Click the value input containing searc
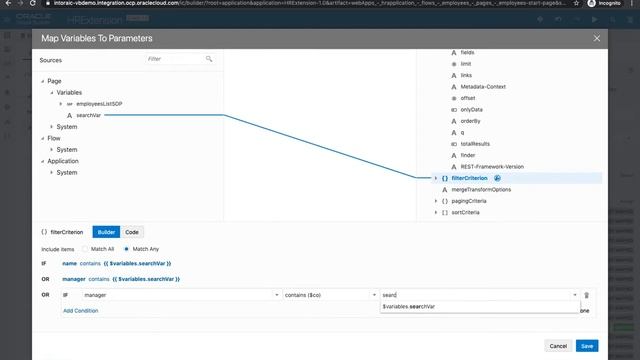The image size is (640, 360). (476, 295)
